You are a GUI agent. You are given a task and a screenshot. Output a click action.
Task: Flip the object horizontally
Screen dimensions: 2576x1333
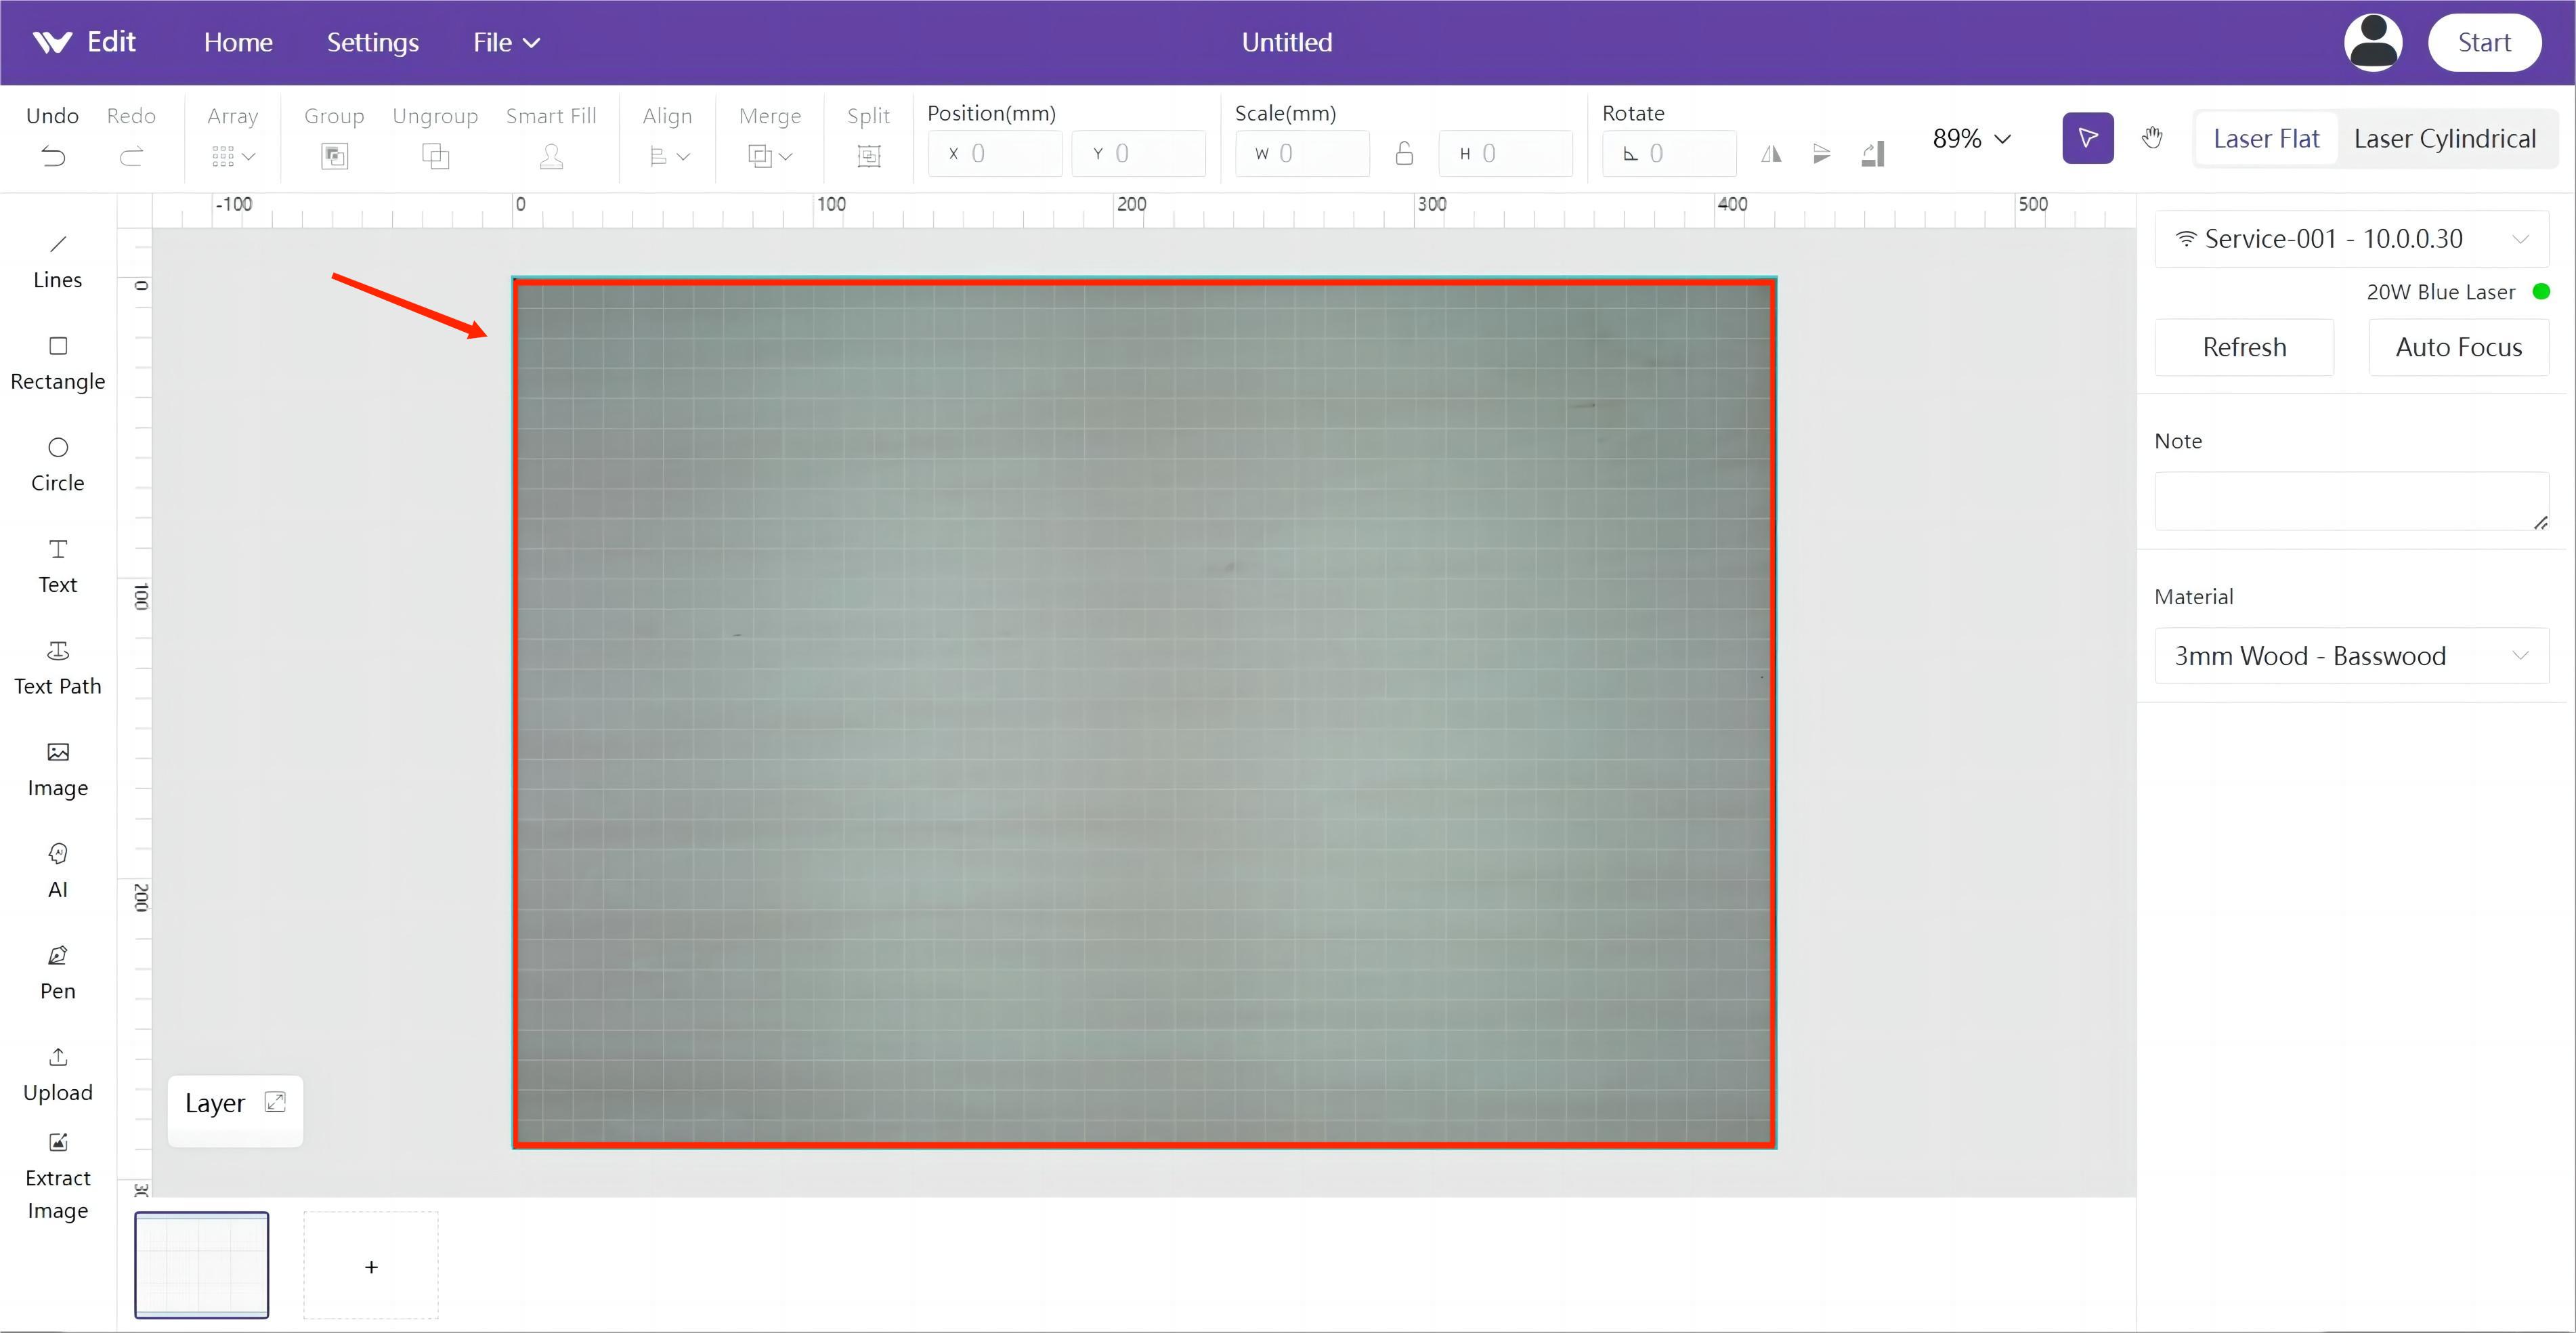coord(1771,154)
